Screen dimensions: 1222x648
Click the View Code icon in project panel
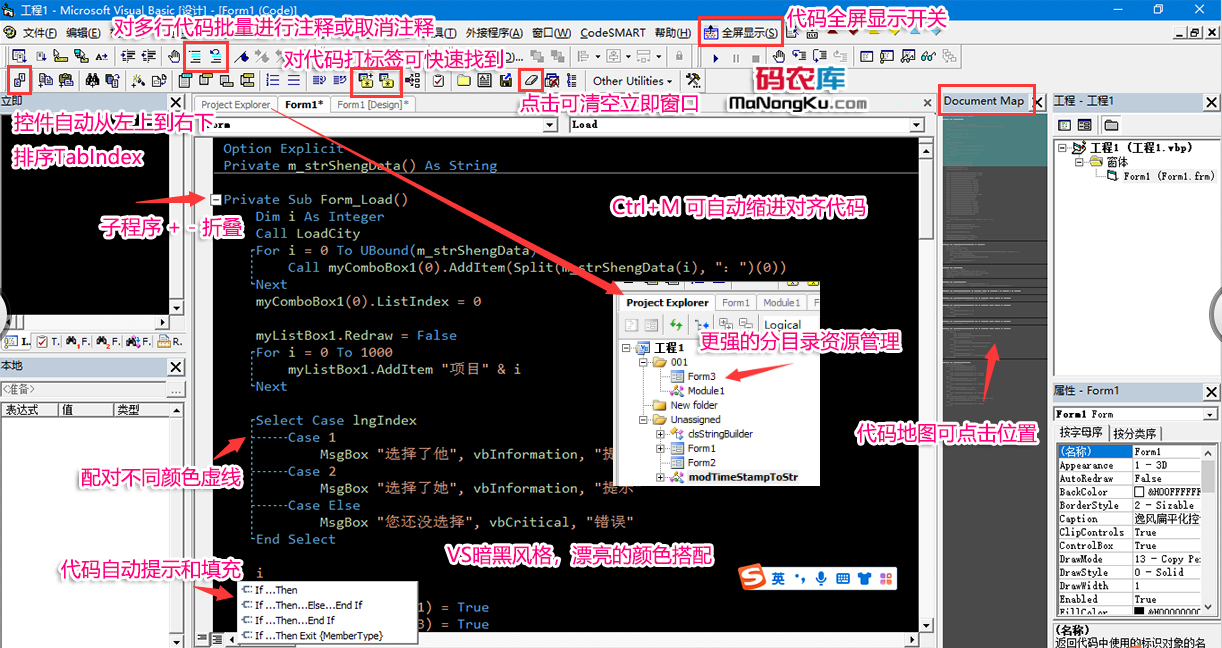pos(1064,125)
